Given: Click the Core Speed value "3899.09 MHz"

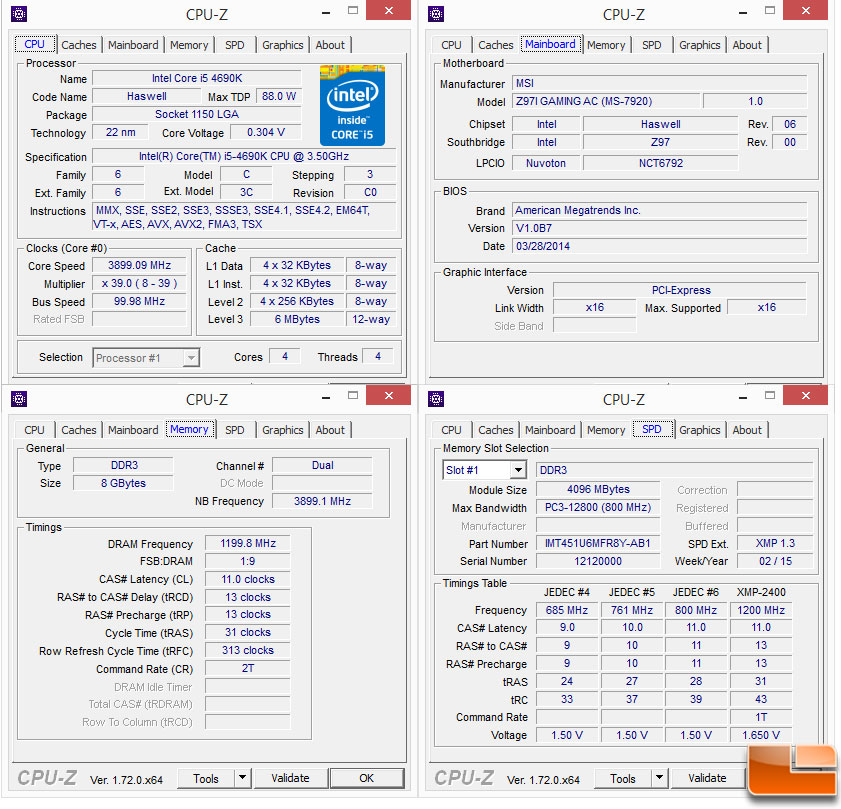Looking at the screenshot, I should point(139,266).
